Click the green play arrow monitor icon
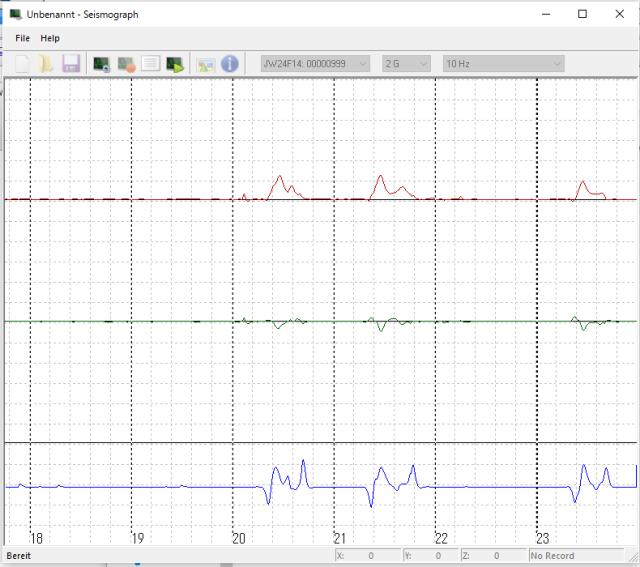Image resolution: width=640 pixels, height=567 pixels. click(175, 64)
